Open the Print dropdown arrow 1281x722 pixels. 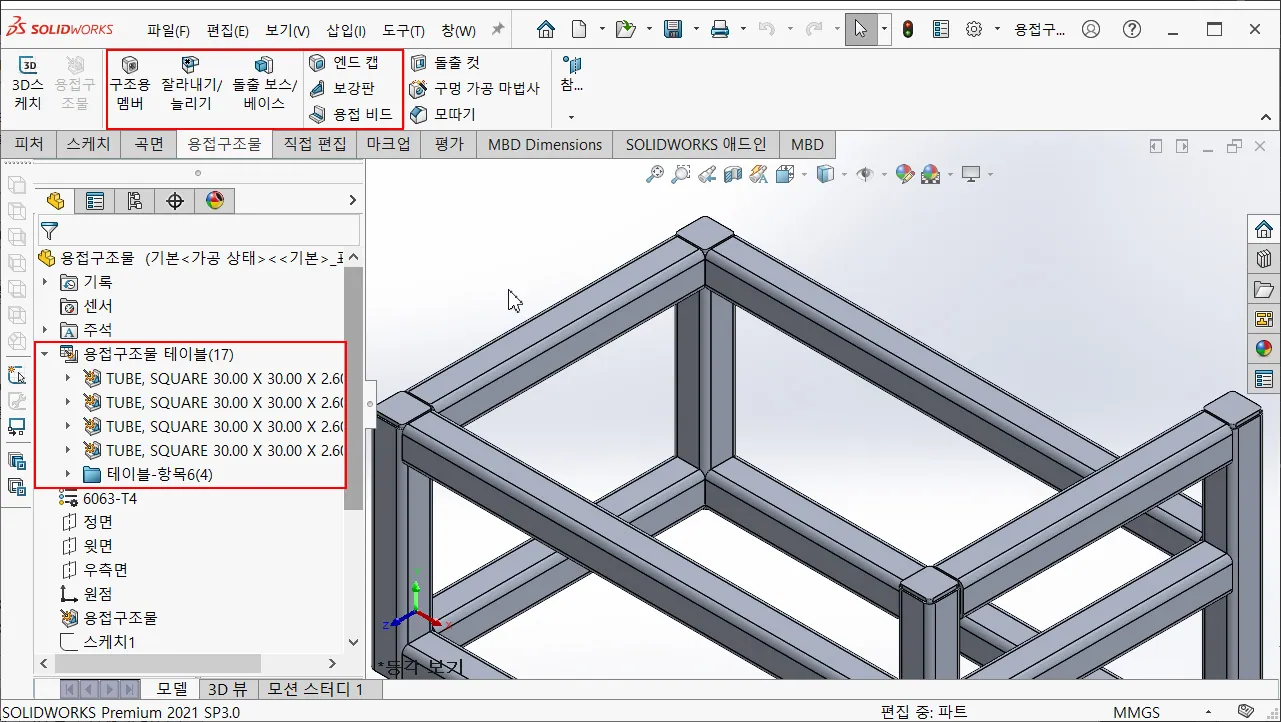point(742,29)
